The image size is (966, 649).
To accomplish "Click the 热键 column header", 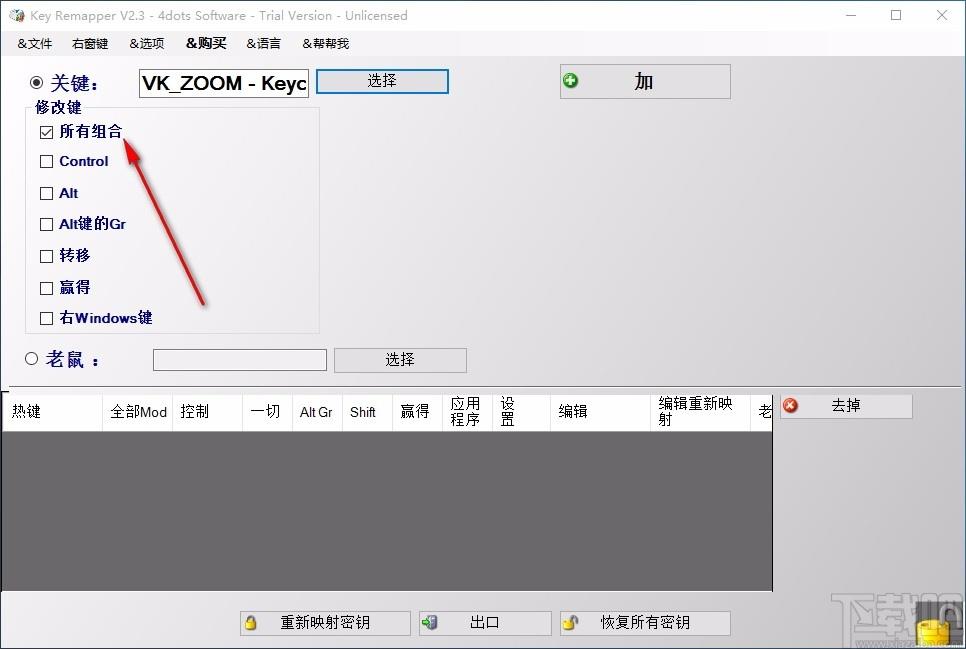I will click(27, 412).
